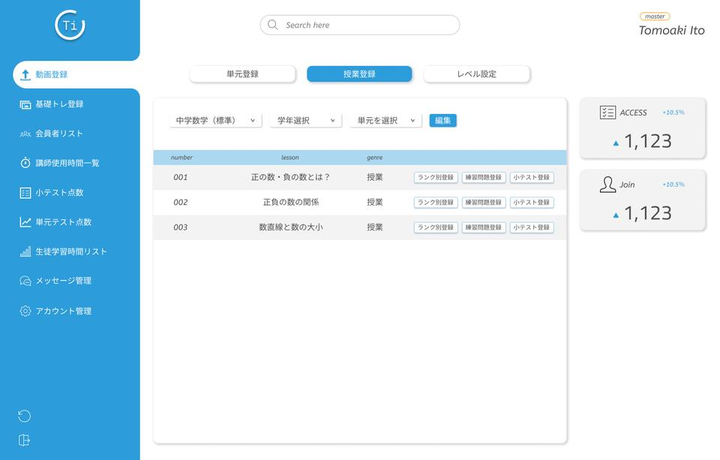The image size is (720, 460).
Task: Click the logout door icon in sidebar
Action: coord(24,440)
